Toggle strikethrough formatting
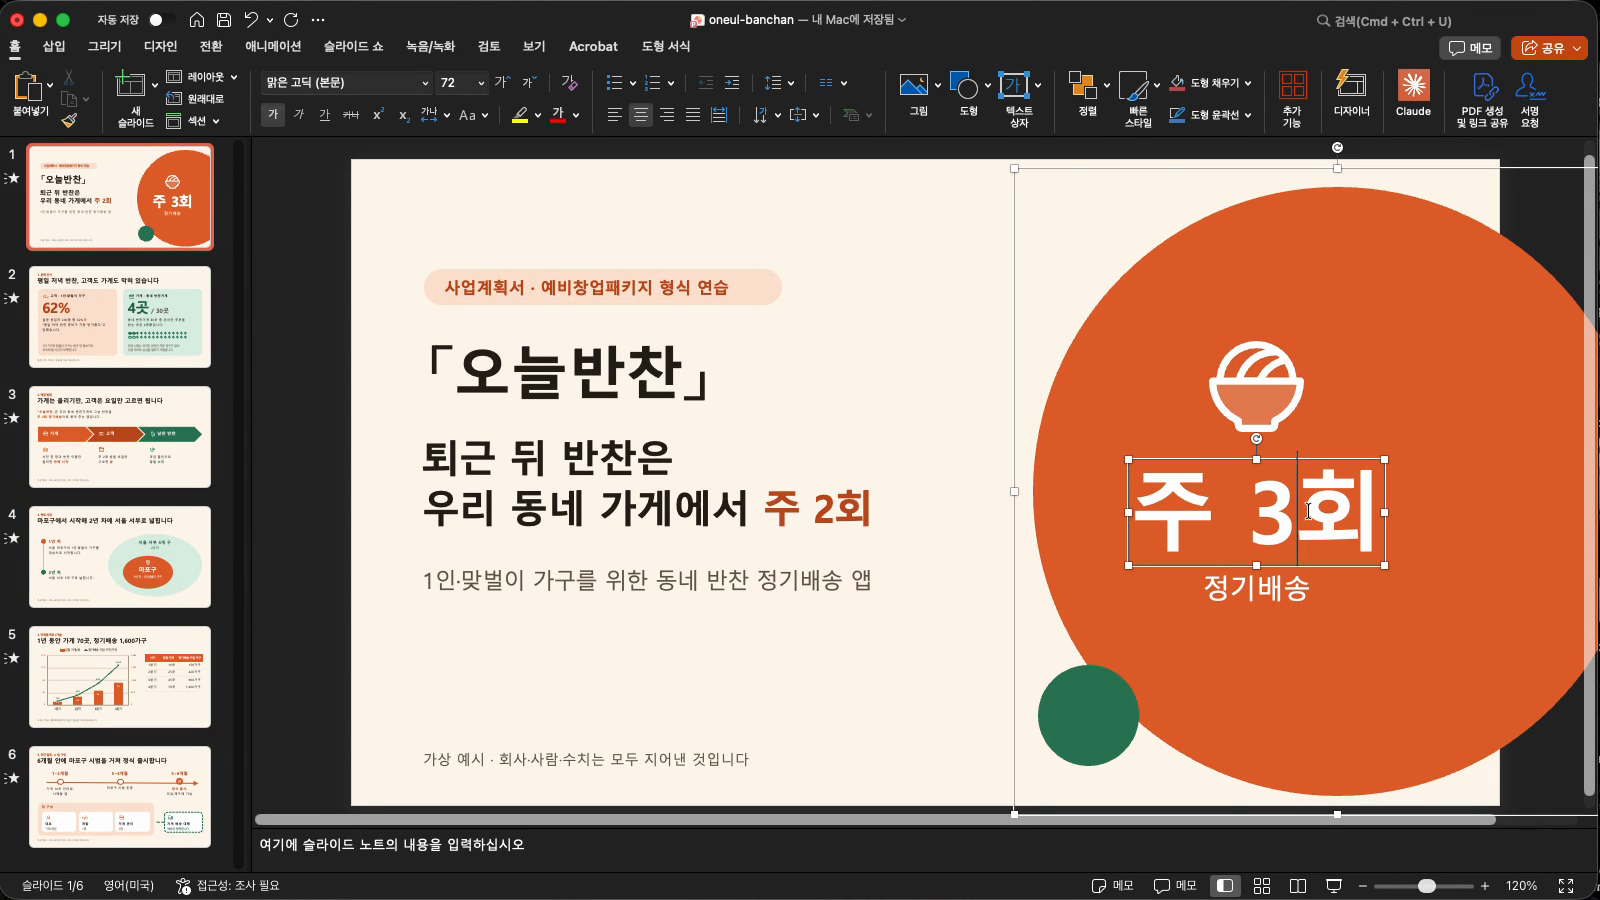 (x=351, y=115)
